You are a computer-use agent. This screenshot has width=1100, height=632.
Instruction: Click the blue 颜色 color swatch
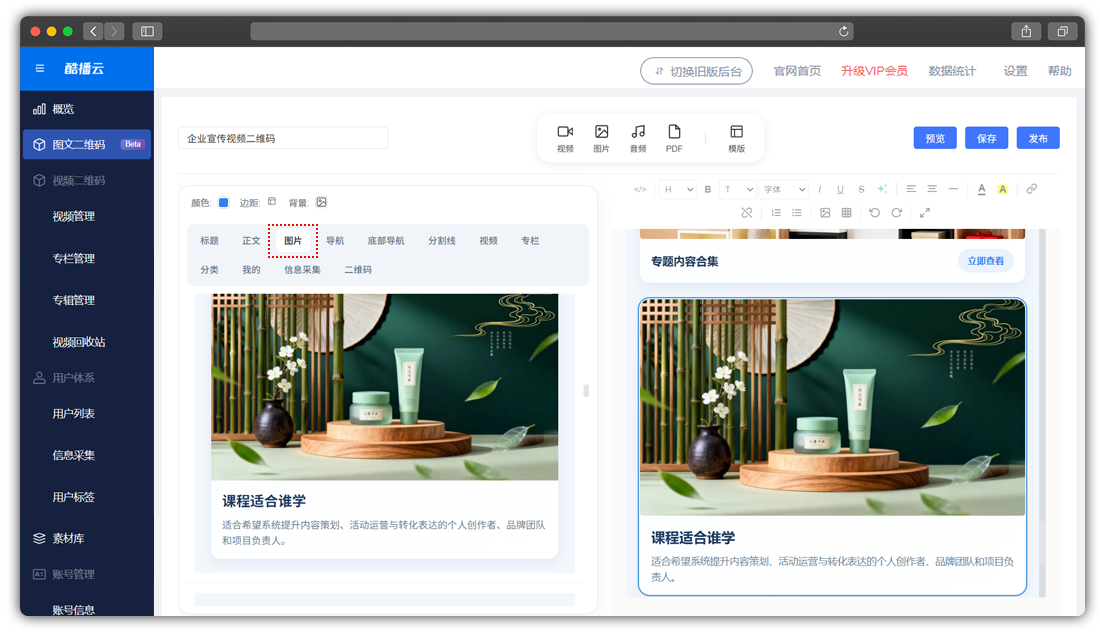(x=223, y=202)
